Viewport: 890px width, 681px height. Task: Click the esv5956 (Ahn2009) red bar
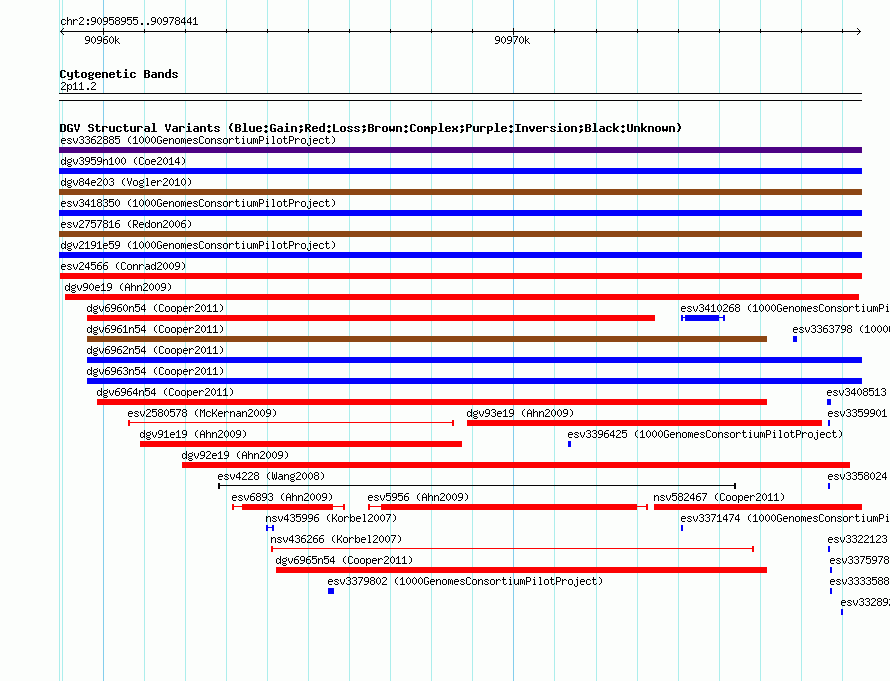click(508, 507)
